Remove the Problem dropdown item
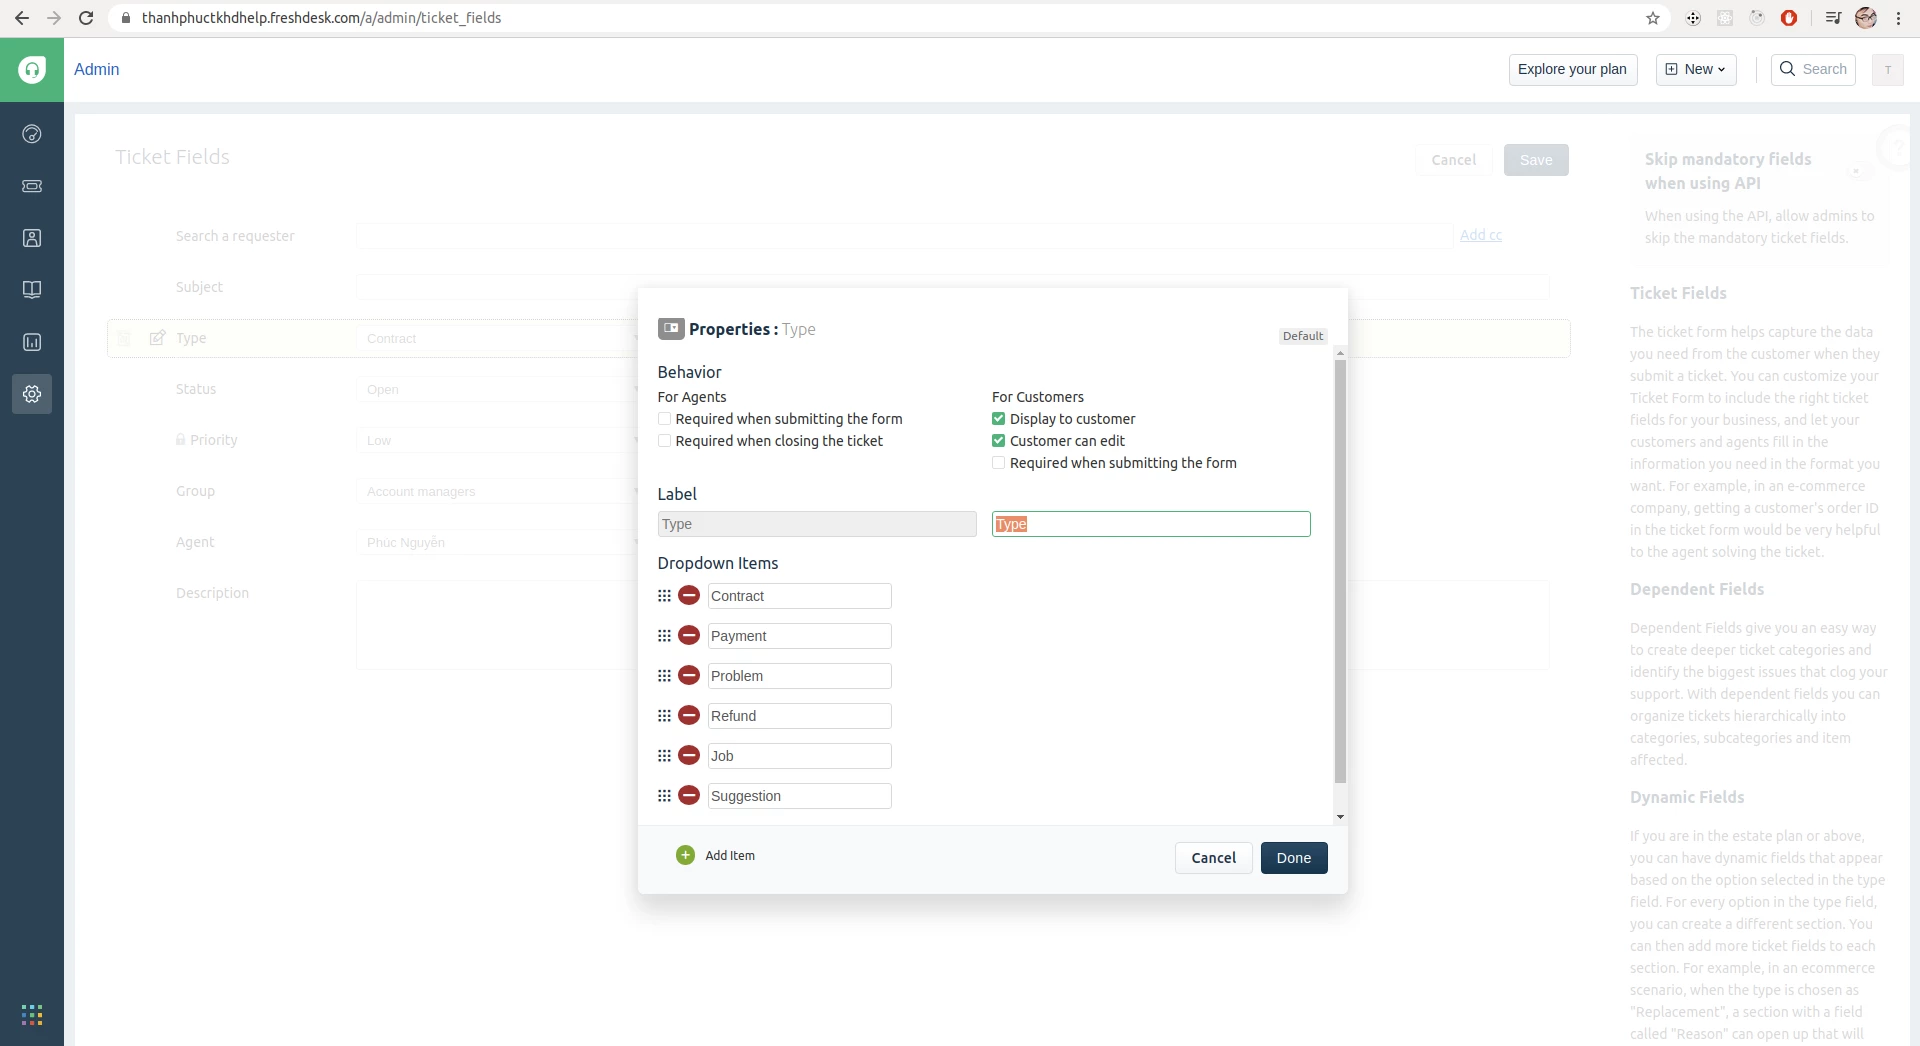The height and width of the screenshot is (1046, 1920). coord(689,676)
